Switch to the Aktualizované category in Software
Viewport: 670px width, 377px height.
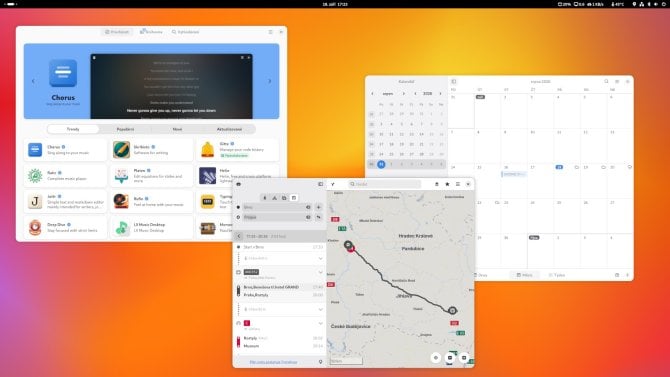coord(229,129)
